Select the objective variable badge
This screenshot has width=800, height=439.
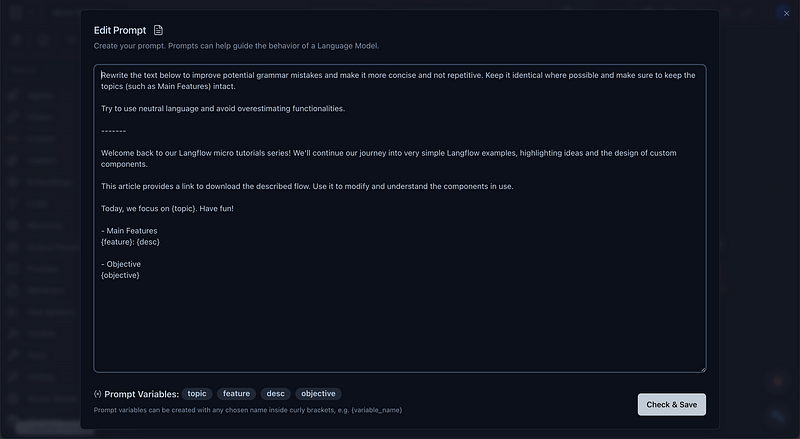(x=318, y=394)
